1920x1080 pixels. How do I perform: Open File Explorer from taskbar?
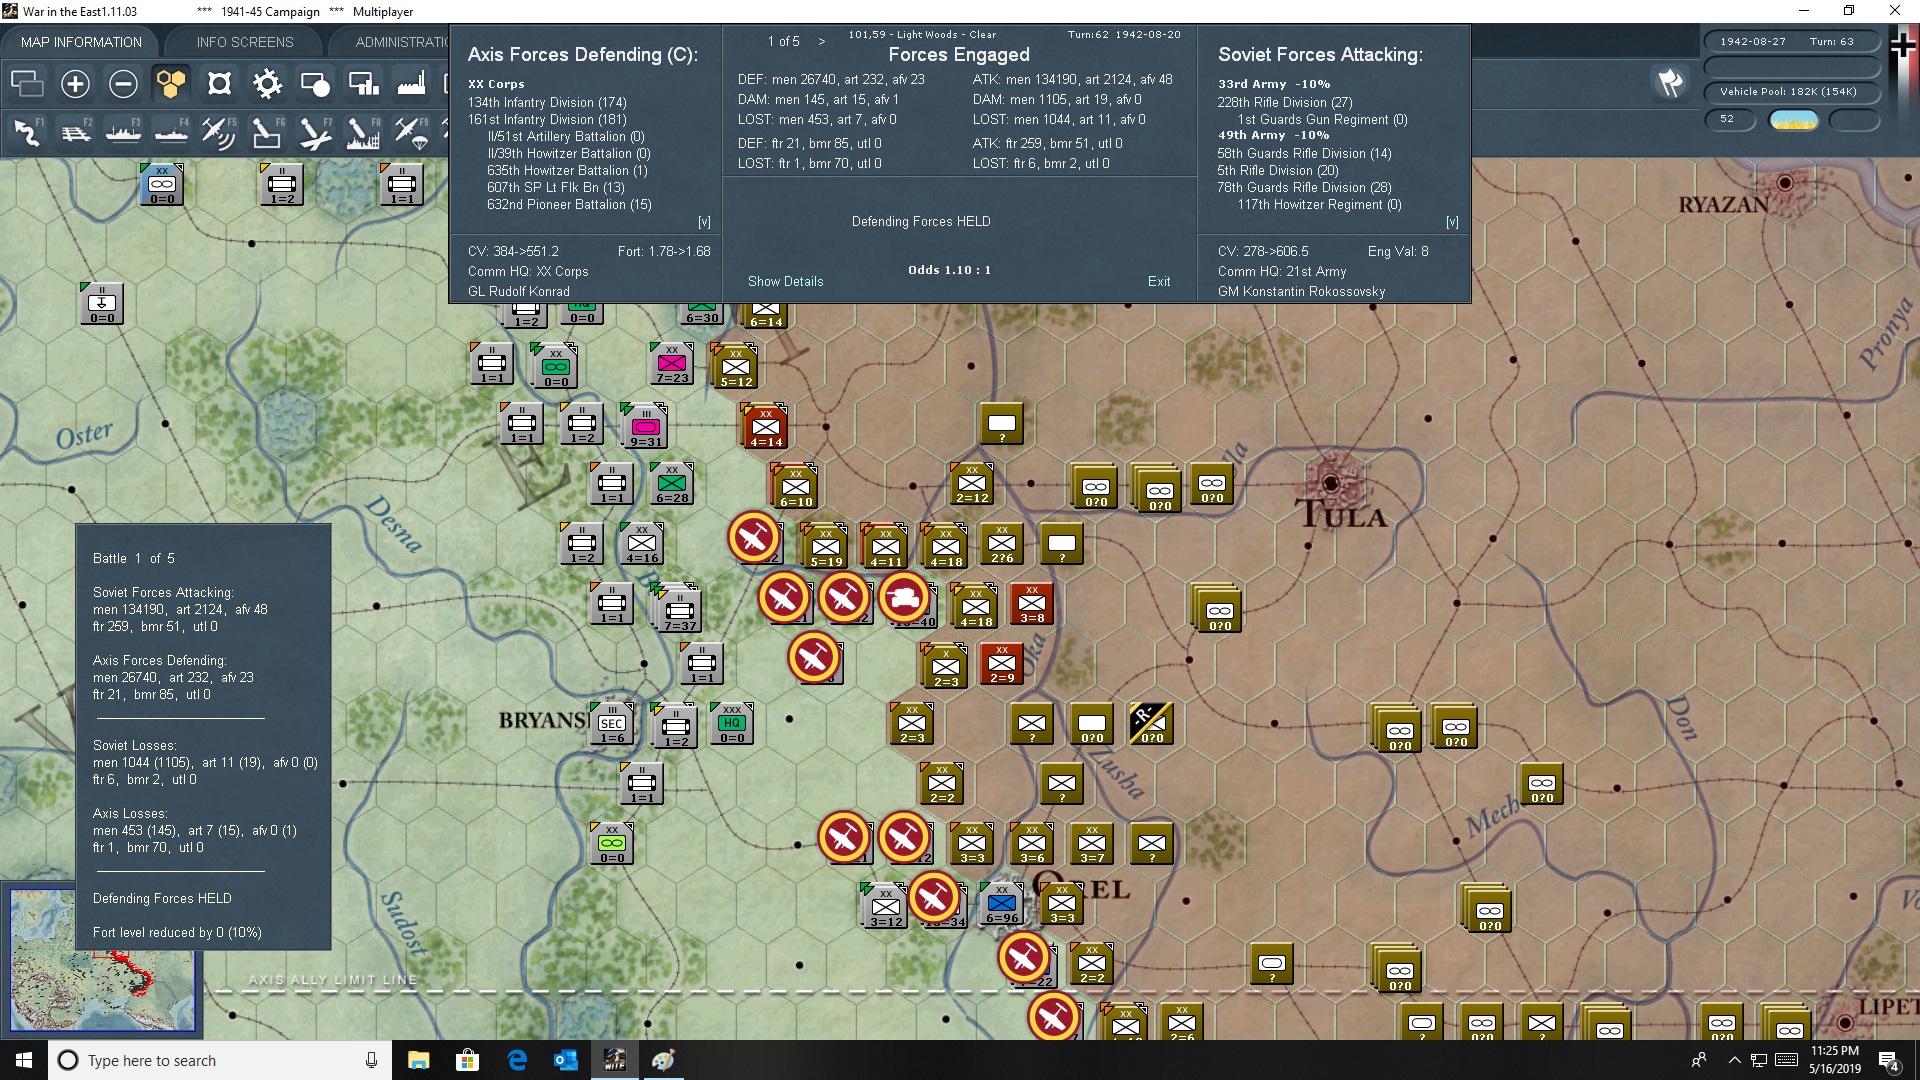pos(418,1060)
